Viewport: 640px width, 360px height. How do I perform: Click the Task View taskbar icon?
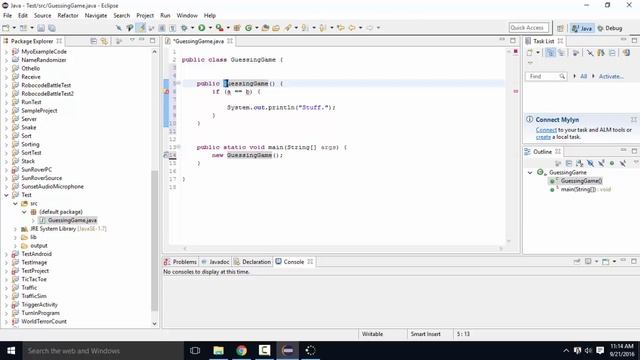(x=195, y=351)
